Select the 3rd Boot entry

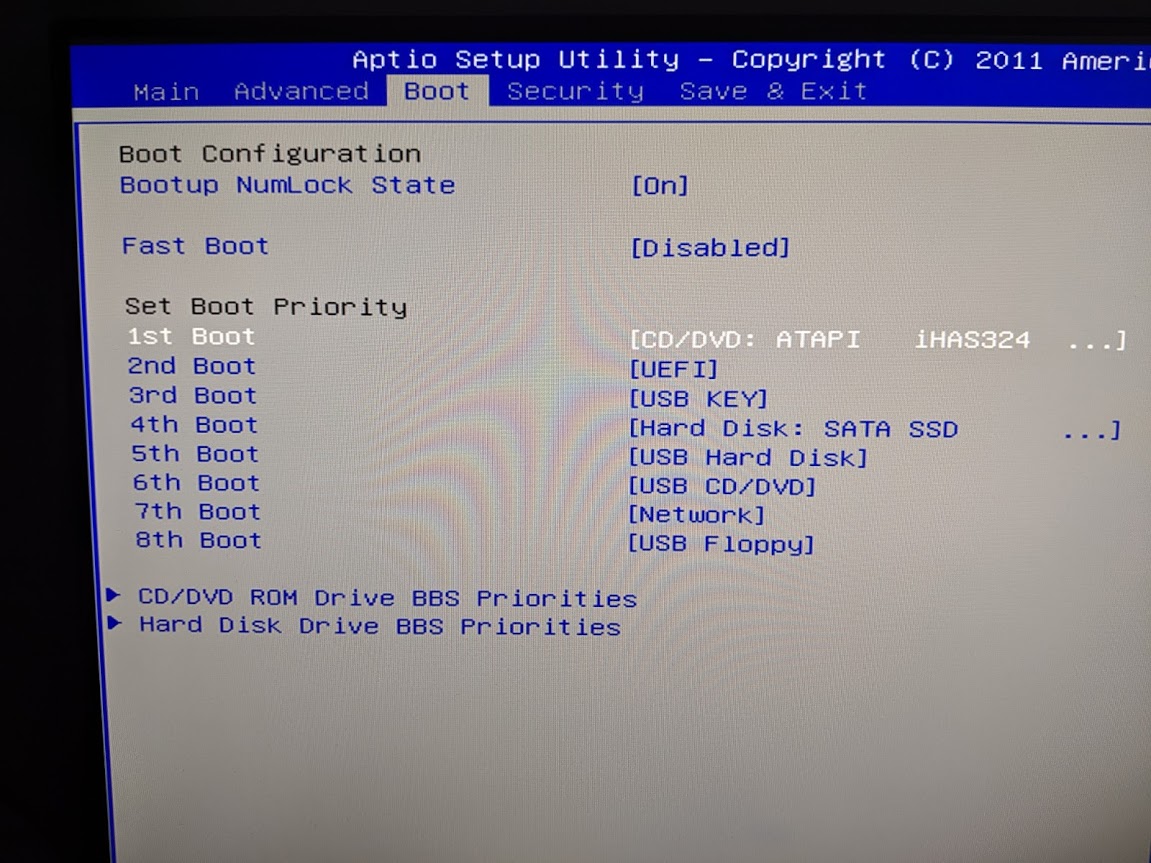(193, 395)
